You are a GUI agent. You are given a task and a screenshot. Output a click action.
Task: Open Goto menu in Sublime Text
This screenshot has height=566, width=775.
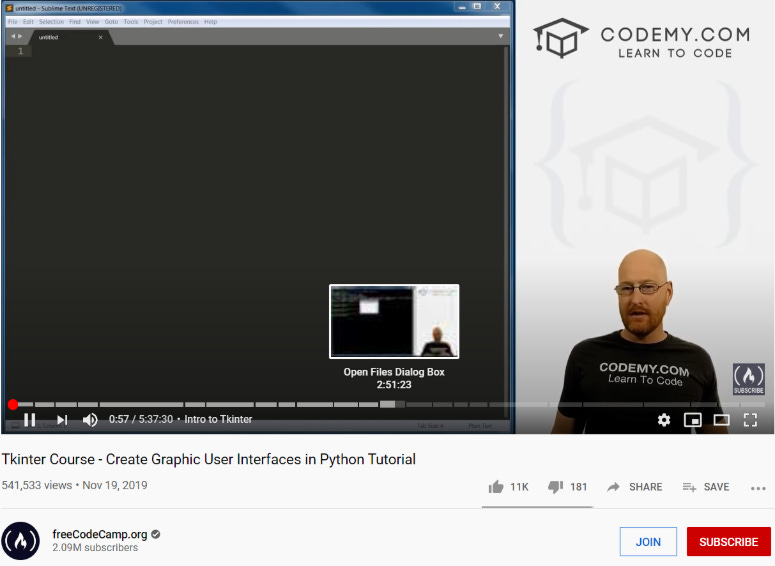click(x=111, y=22)
